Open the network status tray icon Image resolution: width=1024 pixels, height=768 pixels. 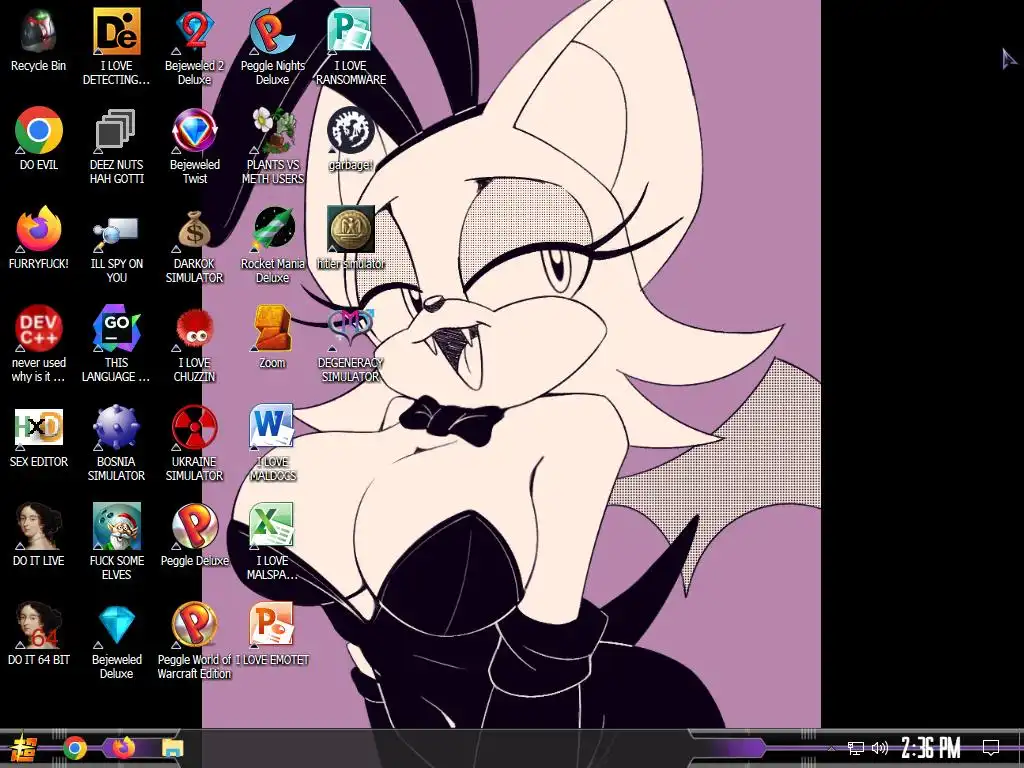[856, 748]
